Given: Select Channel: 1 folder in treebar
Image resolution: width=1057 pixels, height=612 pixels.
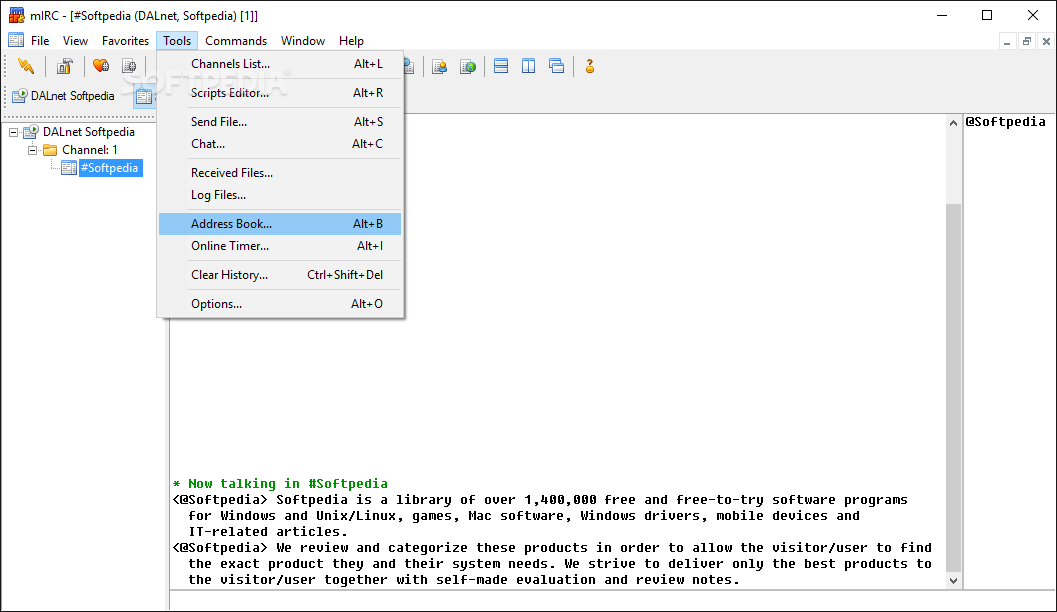Looking at the screenshot, I should pyautogui.click(x=90, y=150).
